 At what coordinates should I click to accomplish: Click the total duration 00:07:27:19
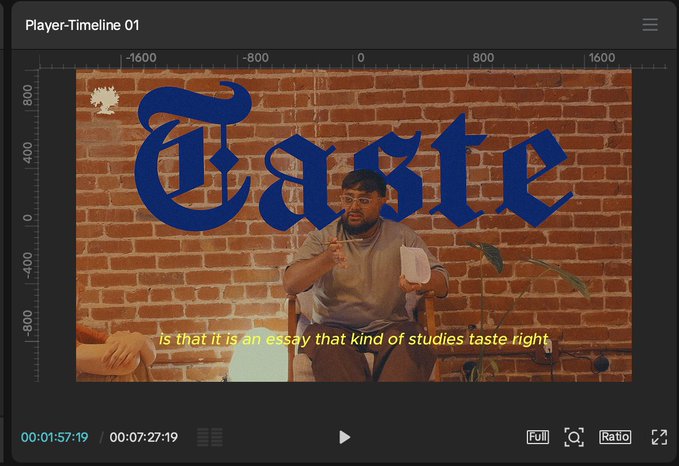[143, 437]
